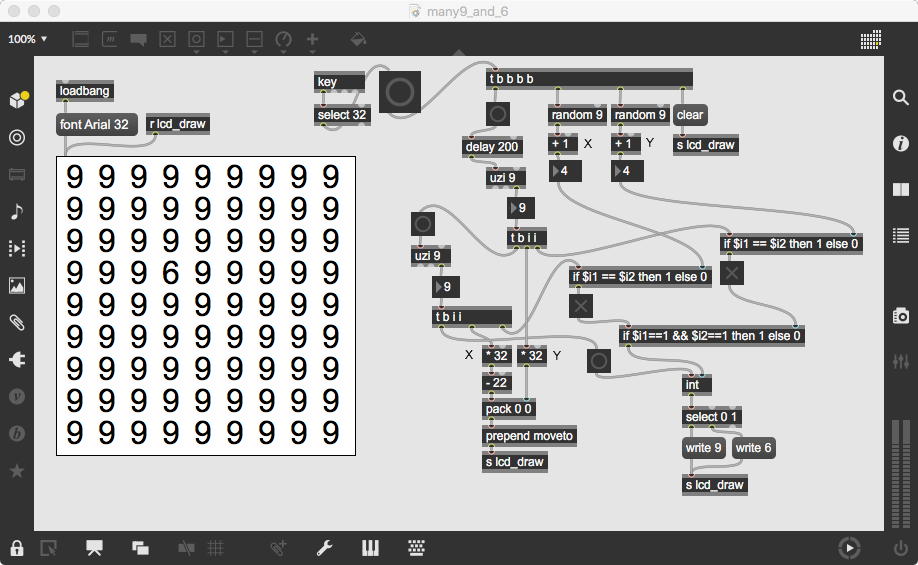Select the loadbang object
The height and width of the screenshot is (565, 918).
click(85, 91)
